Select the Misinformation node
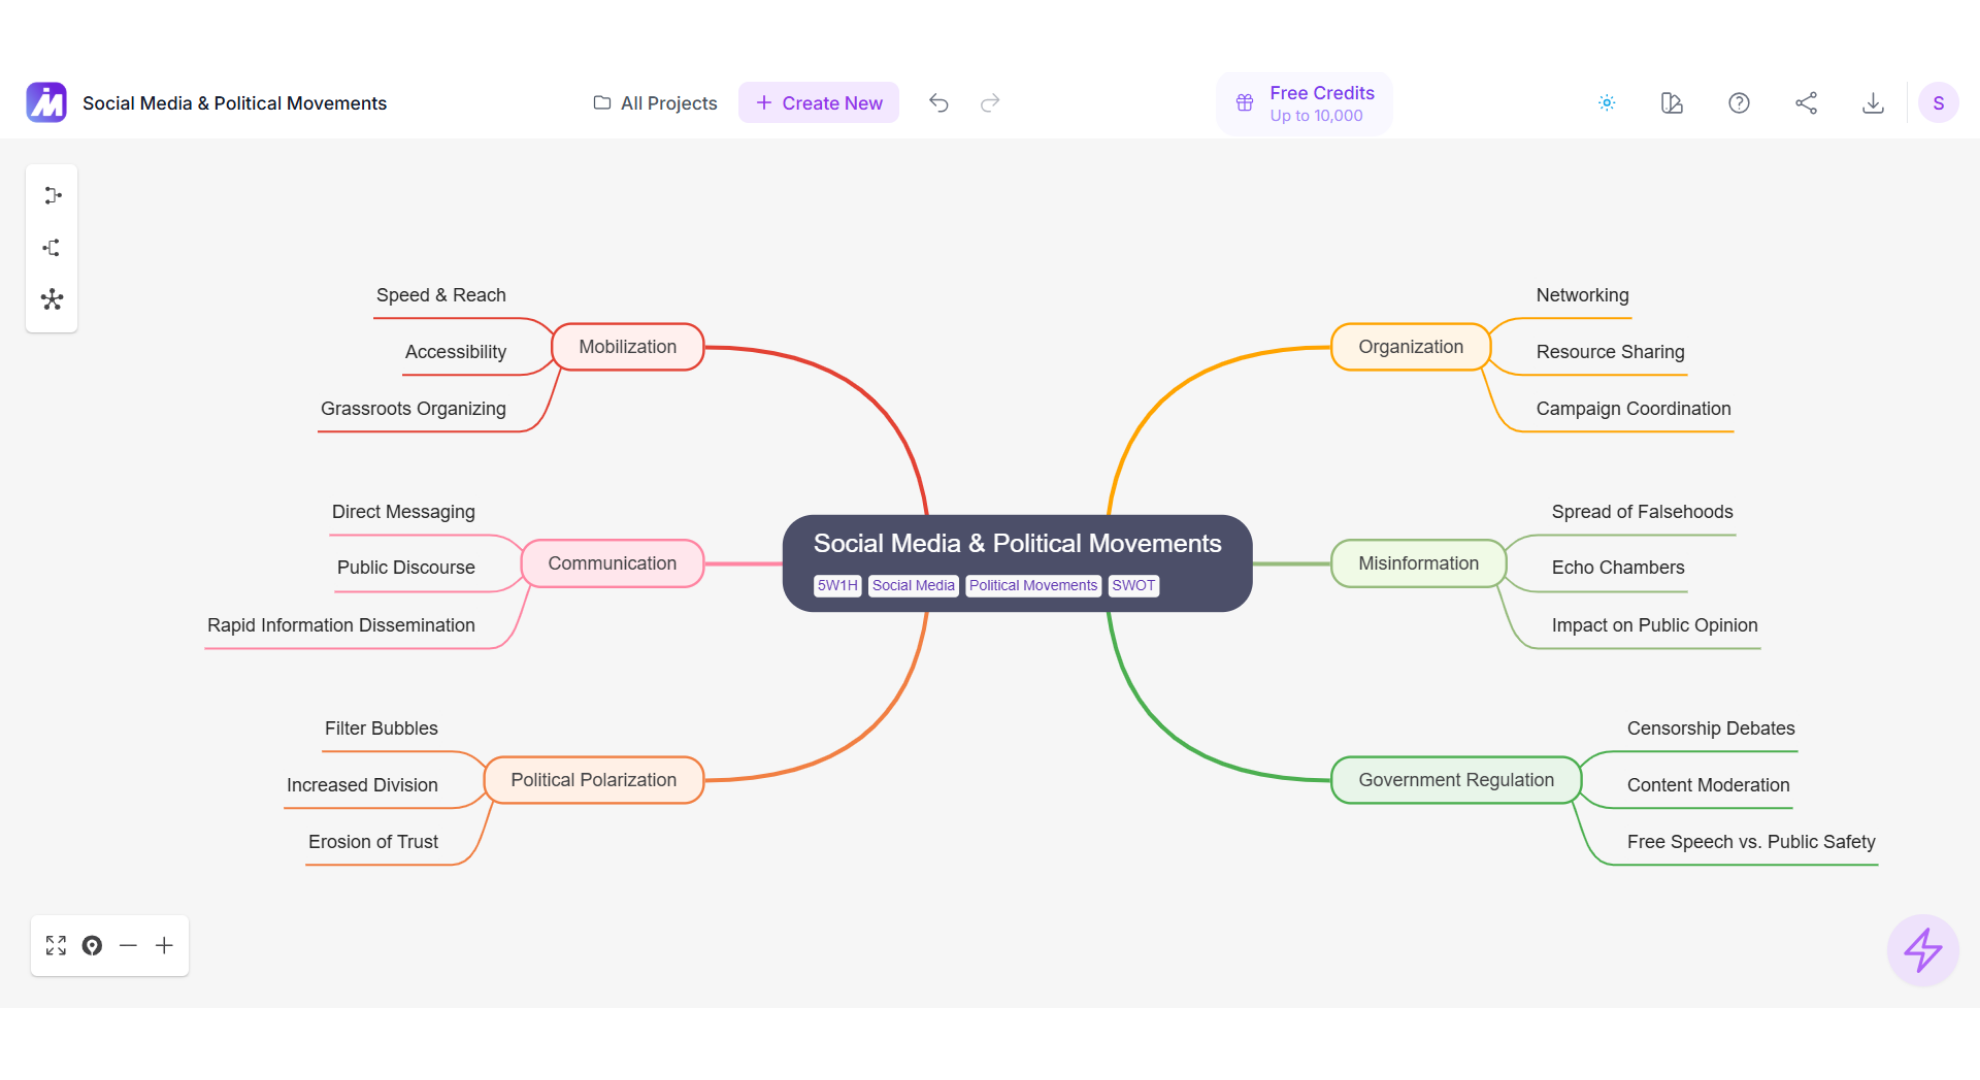Screen dimensions: 1980x1080 pos(1418,563)
